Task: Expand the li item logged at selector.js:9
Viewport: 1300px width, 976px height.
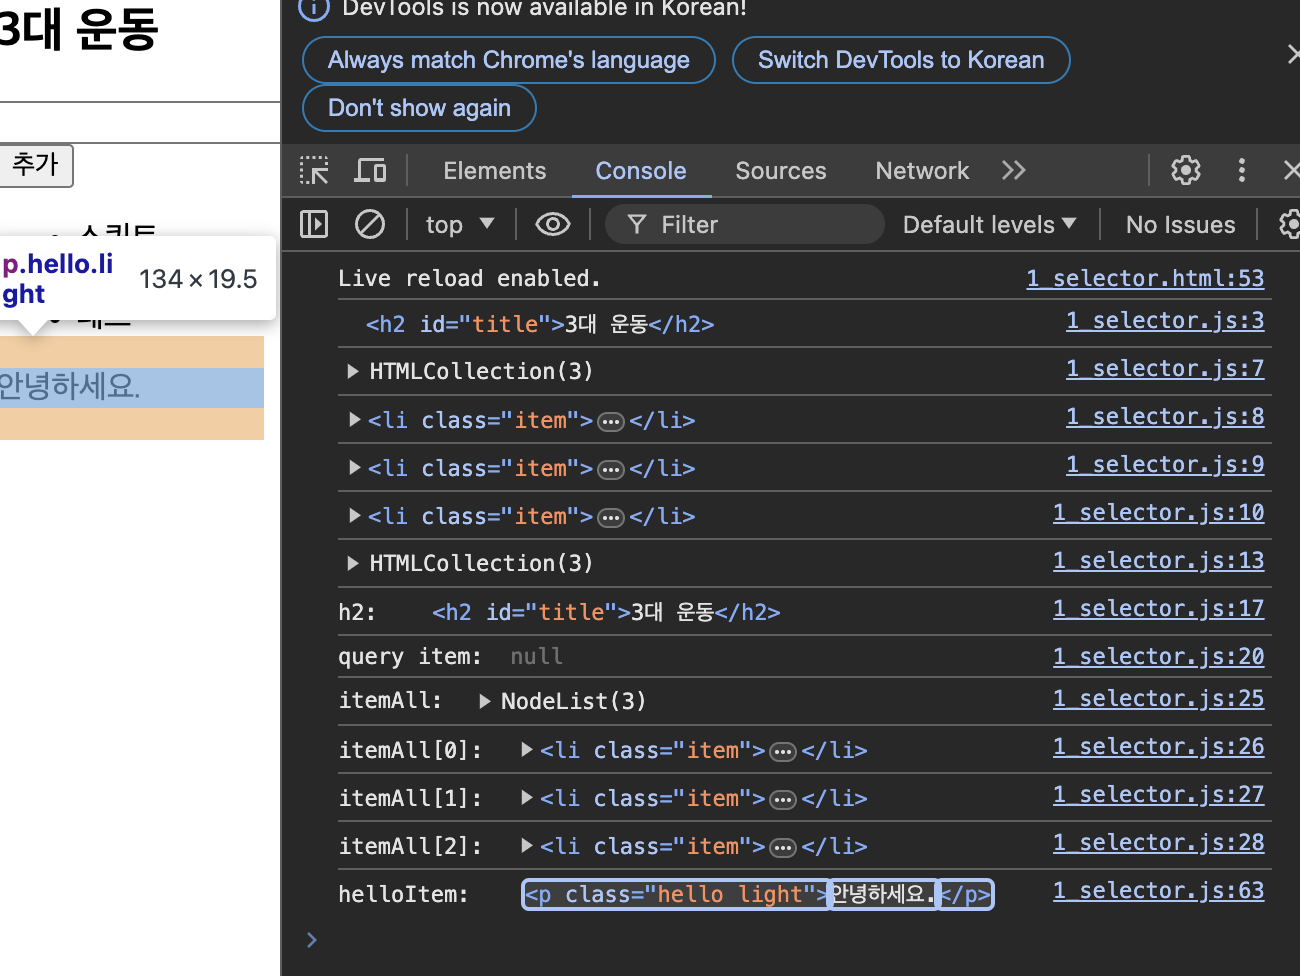Action: pyautogui.click(x=354, y=467)
